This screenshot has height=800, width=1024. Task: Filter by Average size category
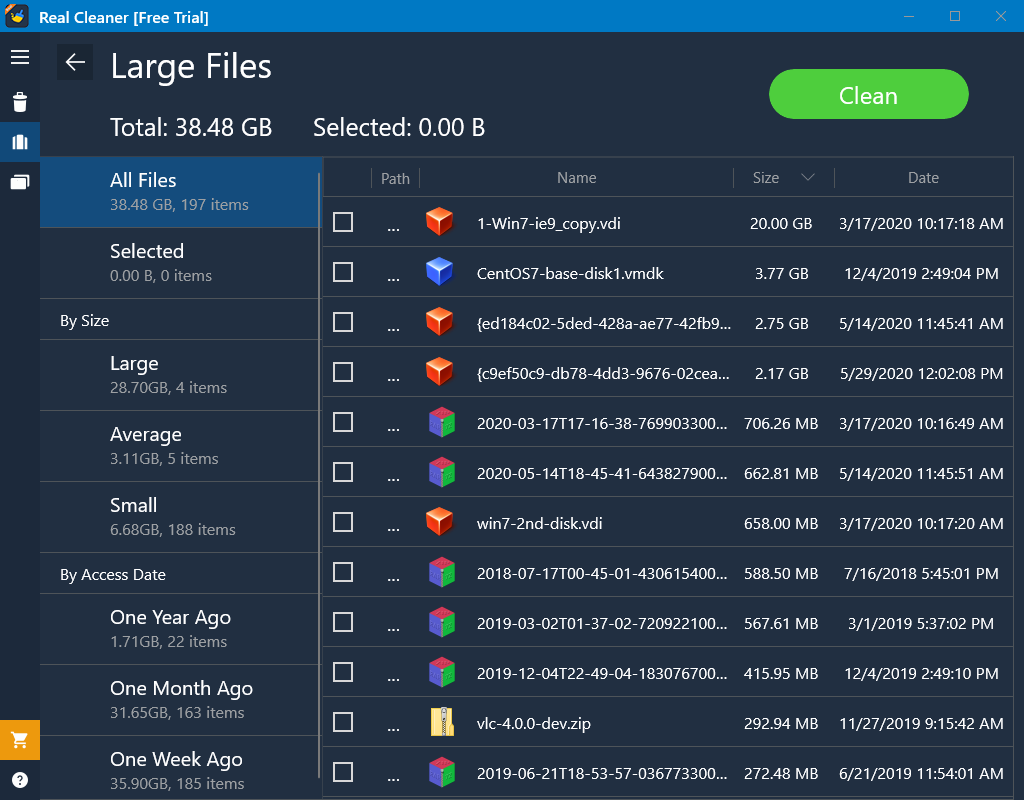click(x=180, y=447)
